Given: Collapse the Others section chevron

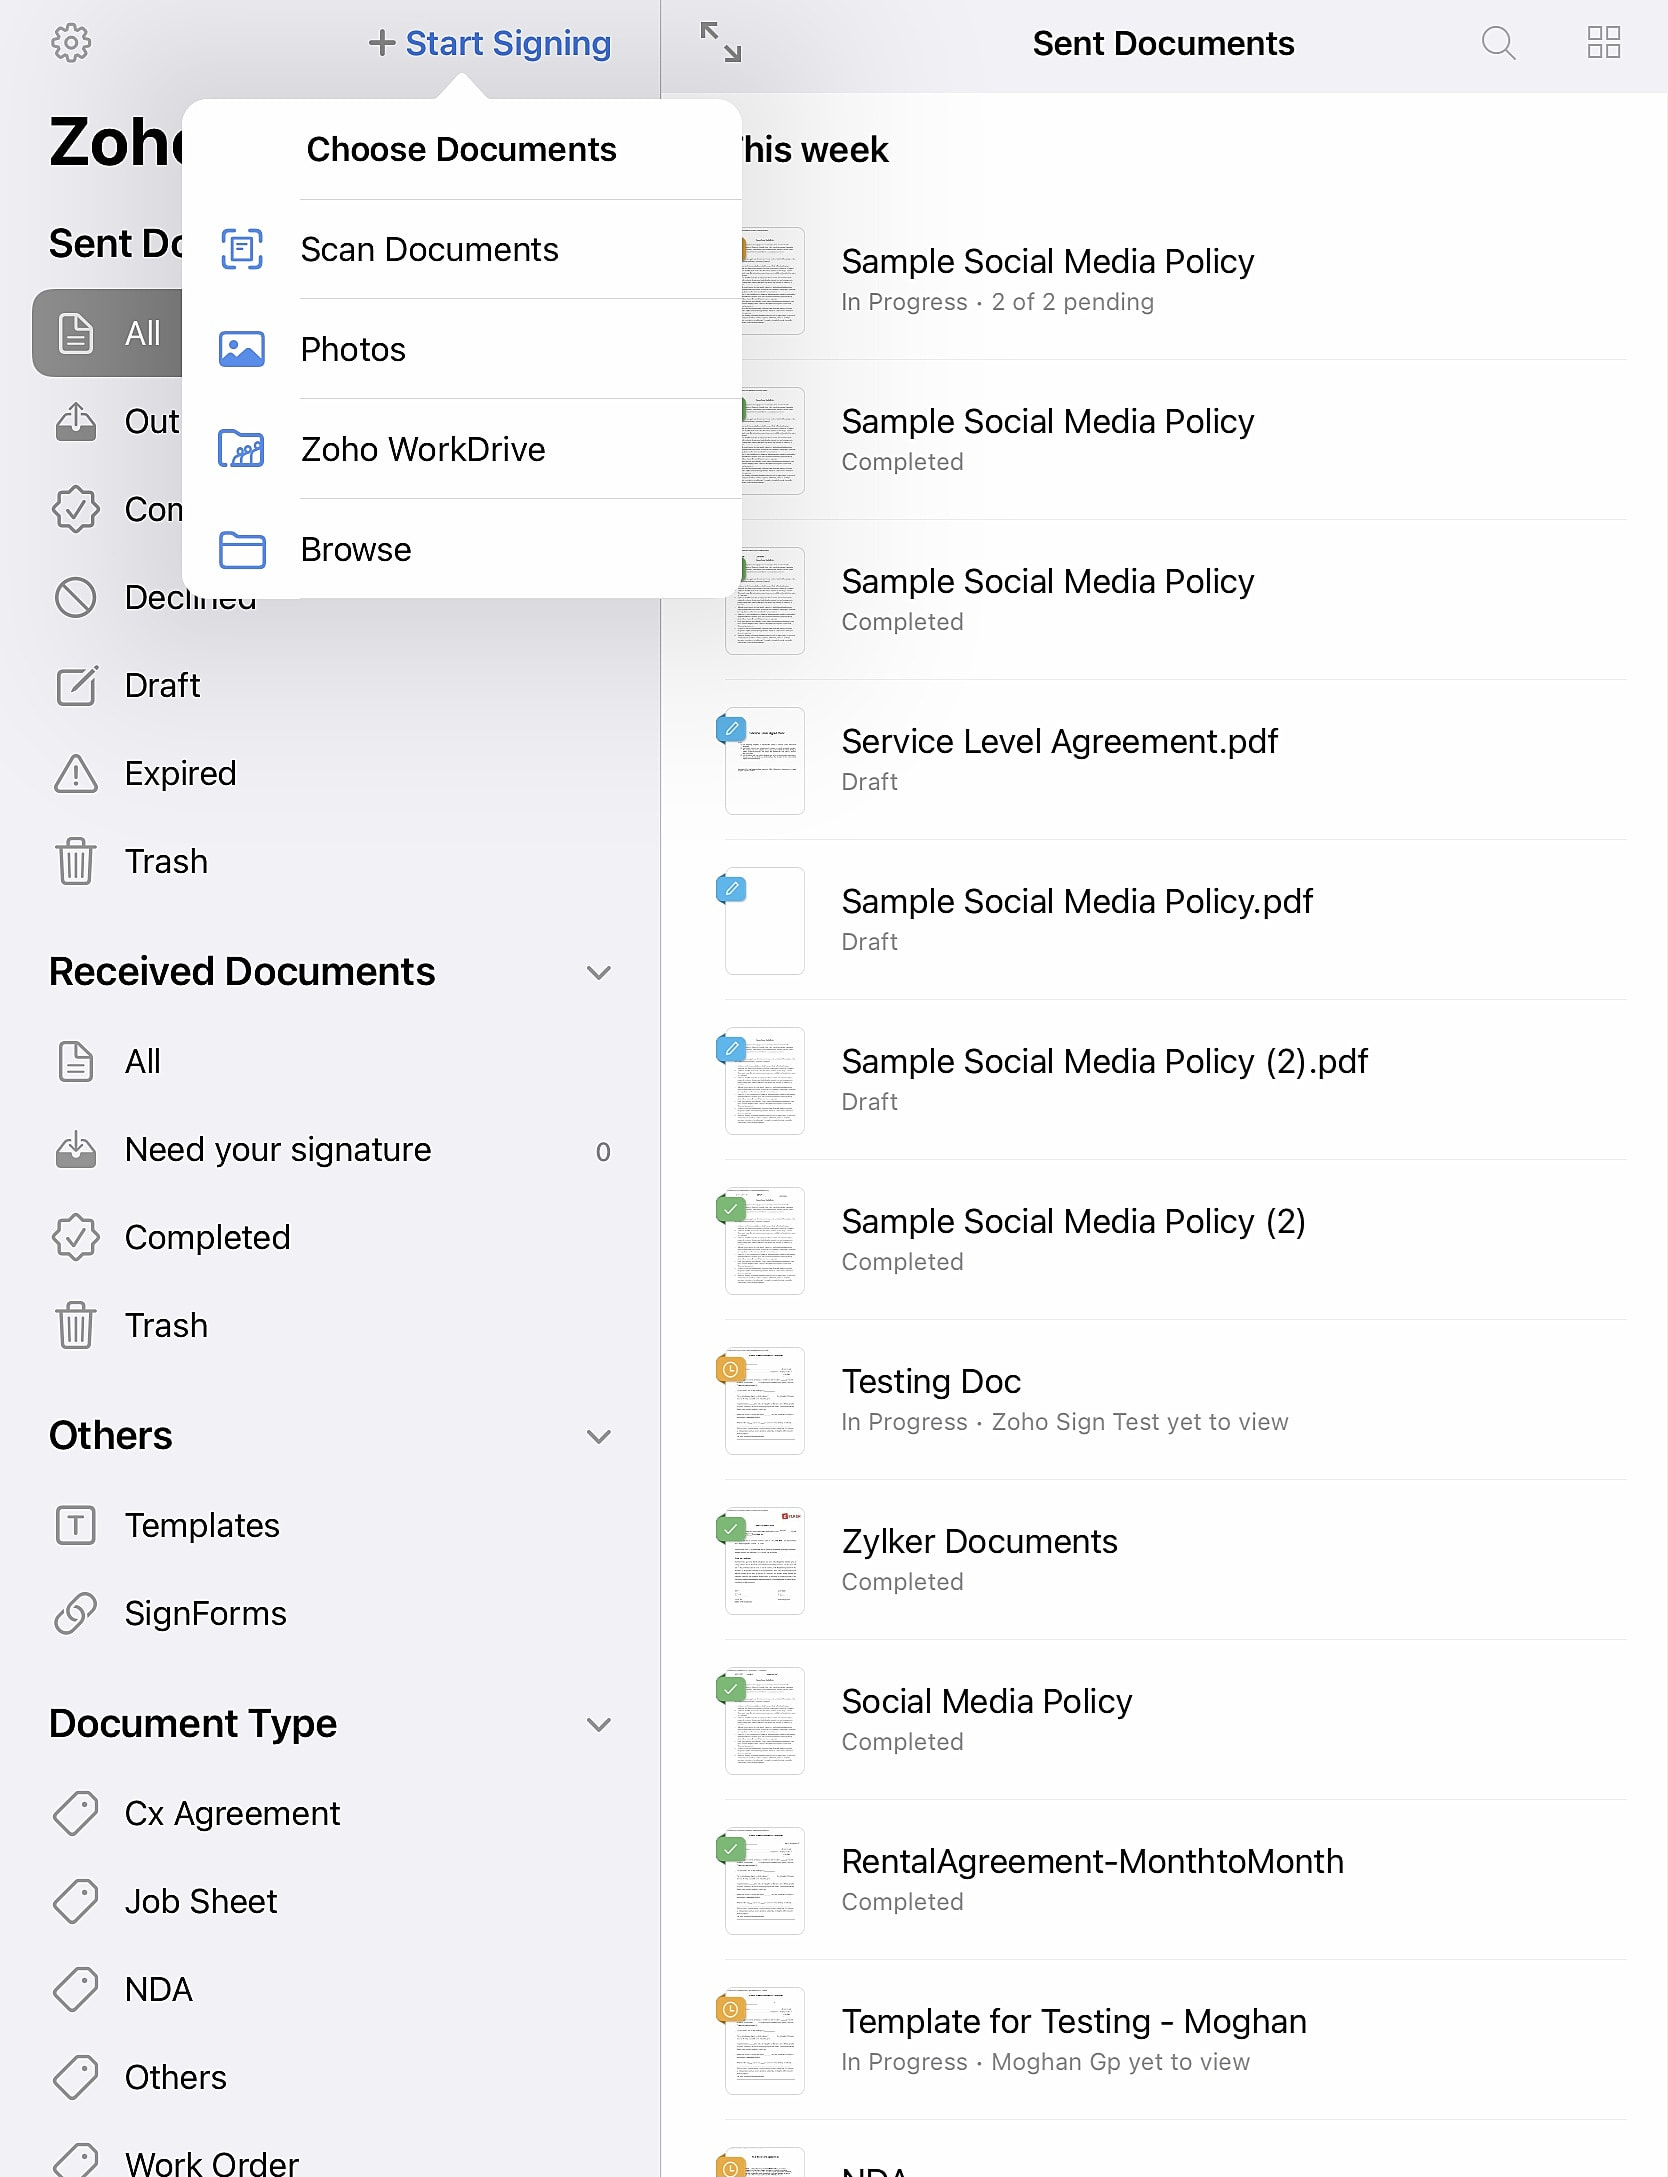Looking at the screenshot, I should (599, 1436).
